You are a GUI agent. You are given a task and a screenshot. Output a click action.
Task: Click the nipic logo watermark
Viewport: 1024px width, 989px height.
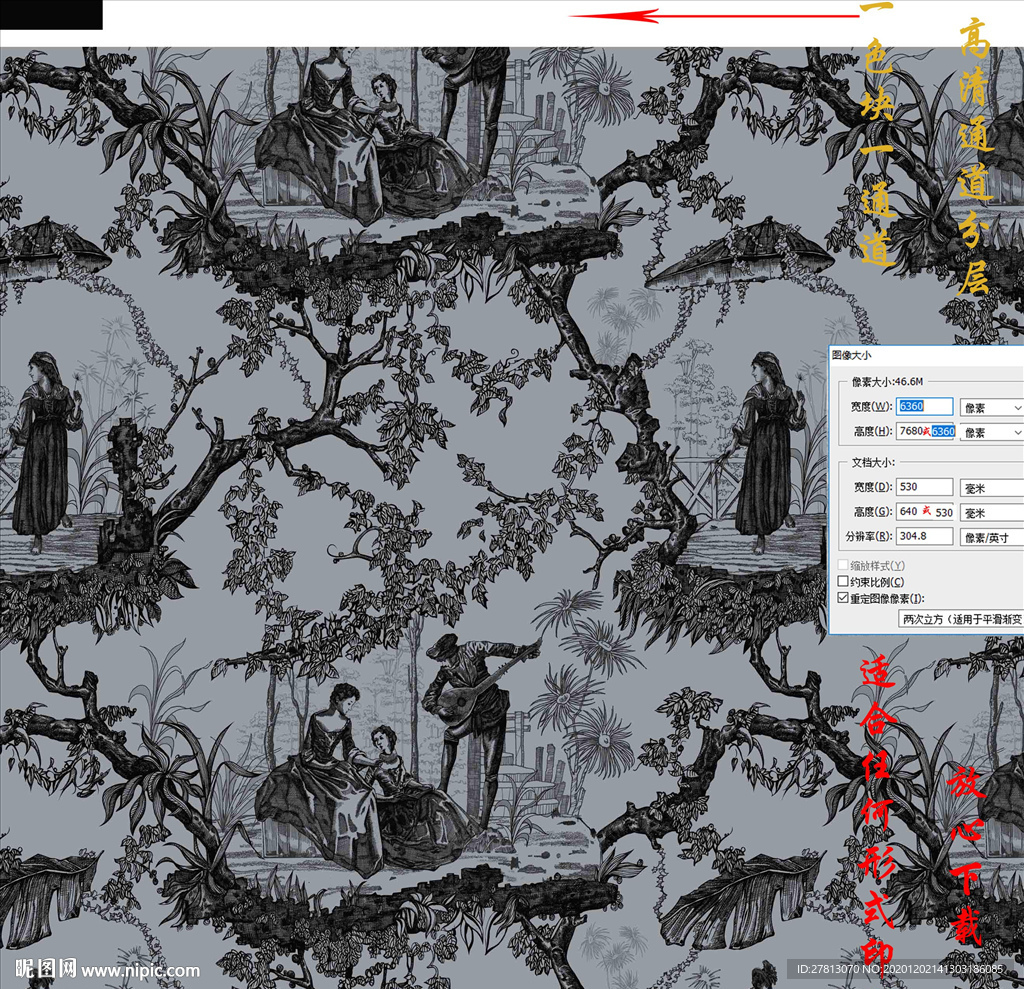pos(46,969)
